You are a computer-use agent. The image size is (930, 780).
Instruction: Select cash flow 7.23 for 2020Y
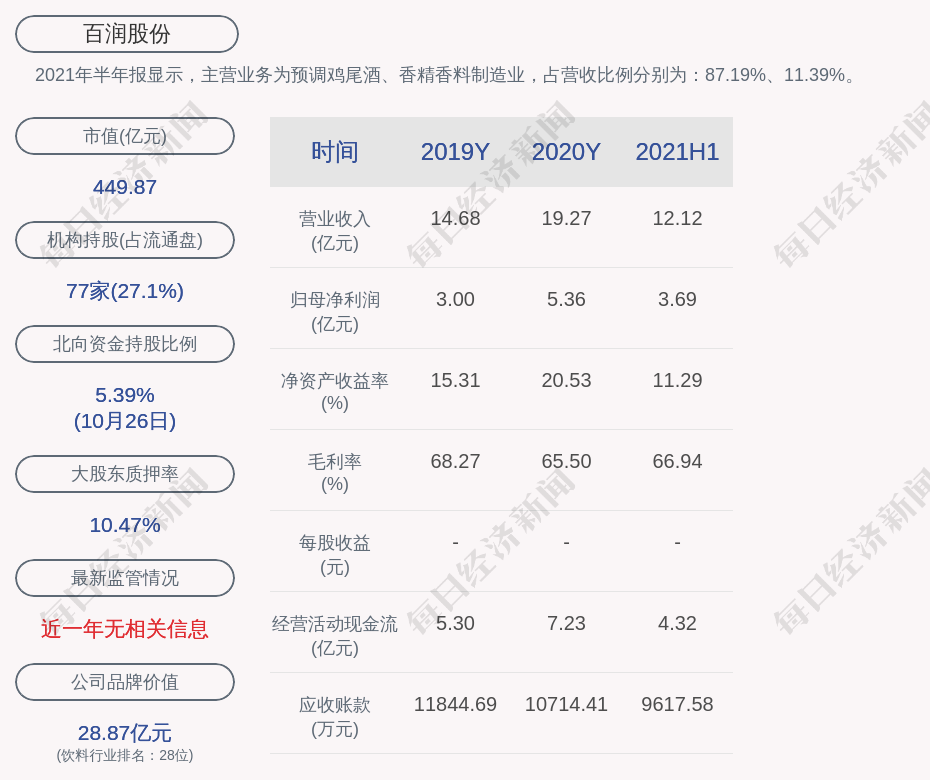[x=566, y=623]
